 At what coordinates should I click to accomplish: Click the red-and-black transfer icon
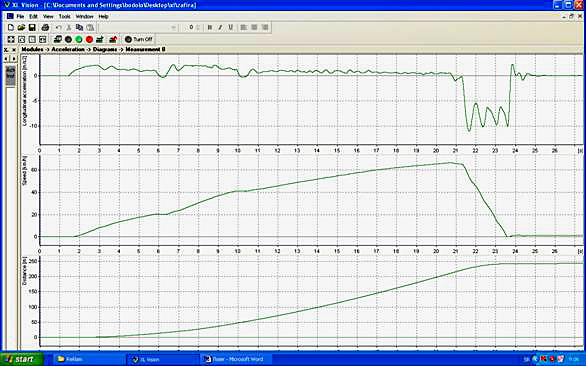pyautogui.click(x=113, y=39)
